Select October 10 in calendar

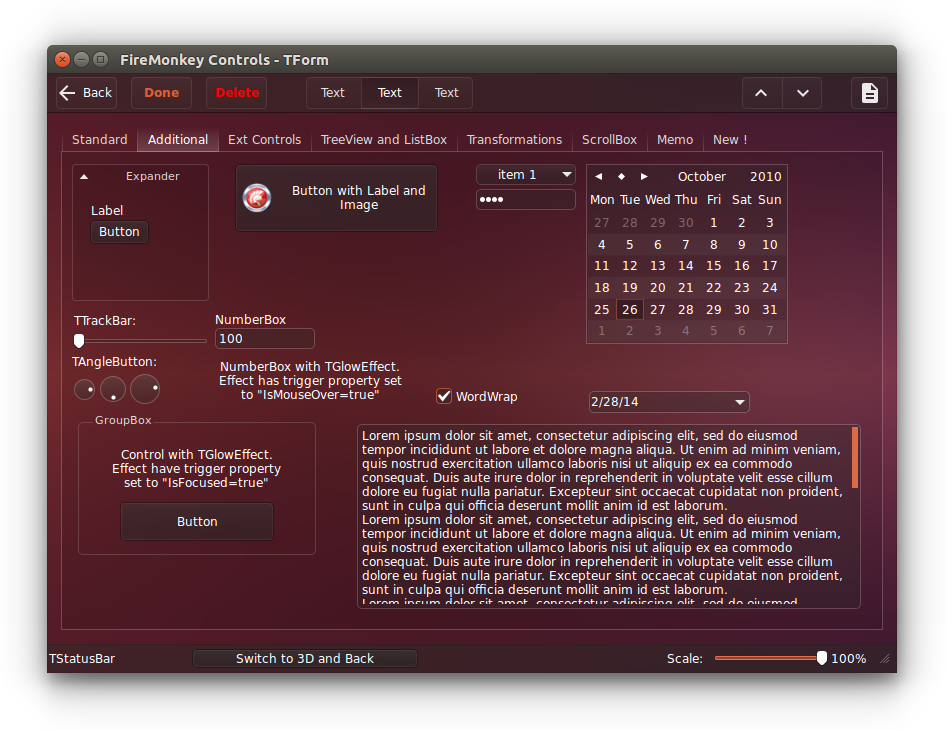pos(769,245)
